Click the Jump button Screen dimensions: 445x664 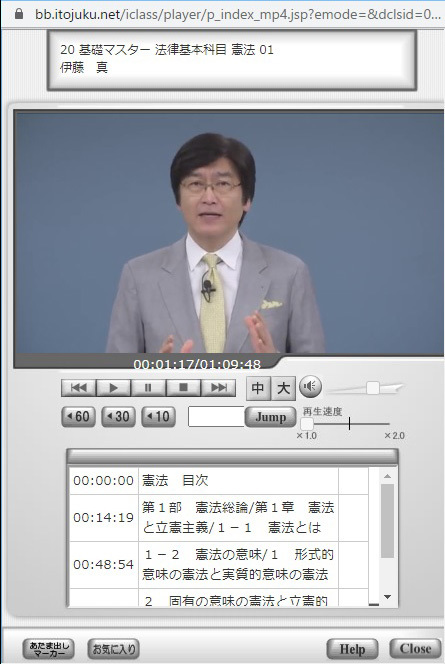271,417
